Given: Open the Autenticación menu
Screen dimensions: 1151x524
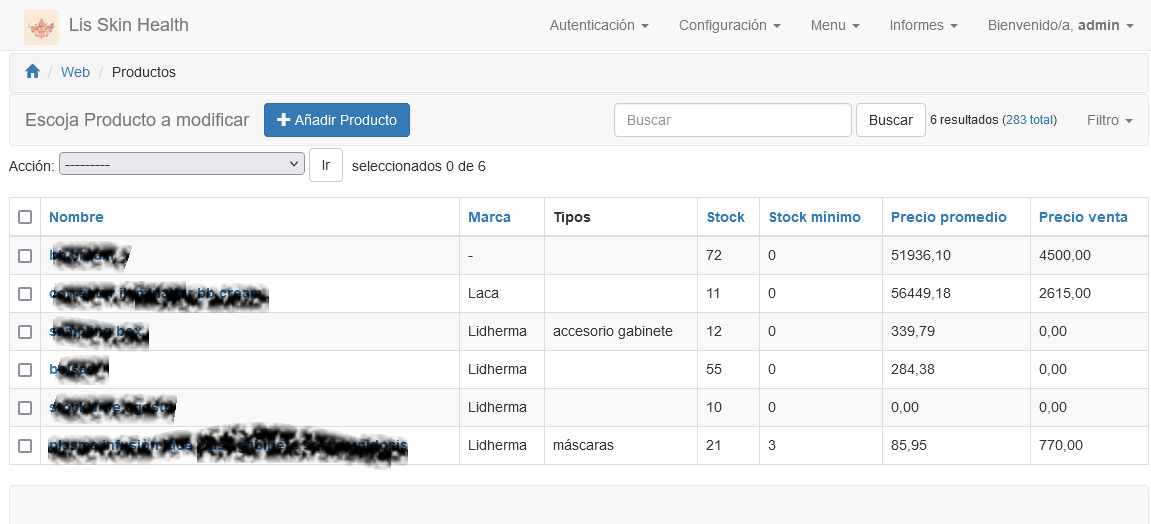Looking at the screenshot, I should click(599, 25).
